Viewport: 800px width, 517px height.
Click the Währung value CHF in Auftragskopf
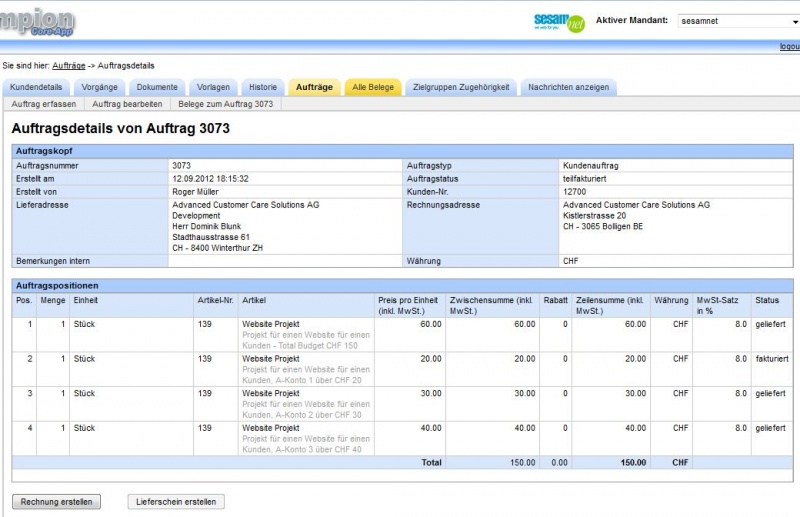pyautogui.click(x=570, y=261)
